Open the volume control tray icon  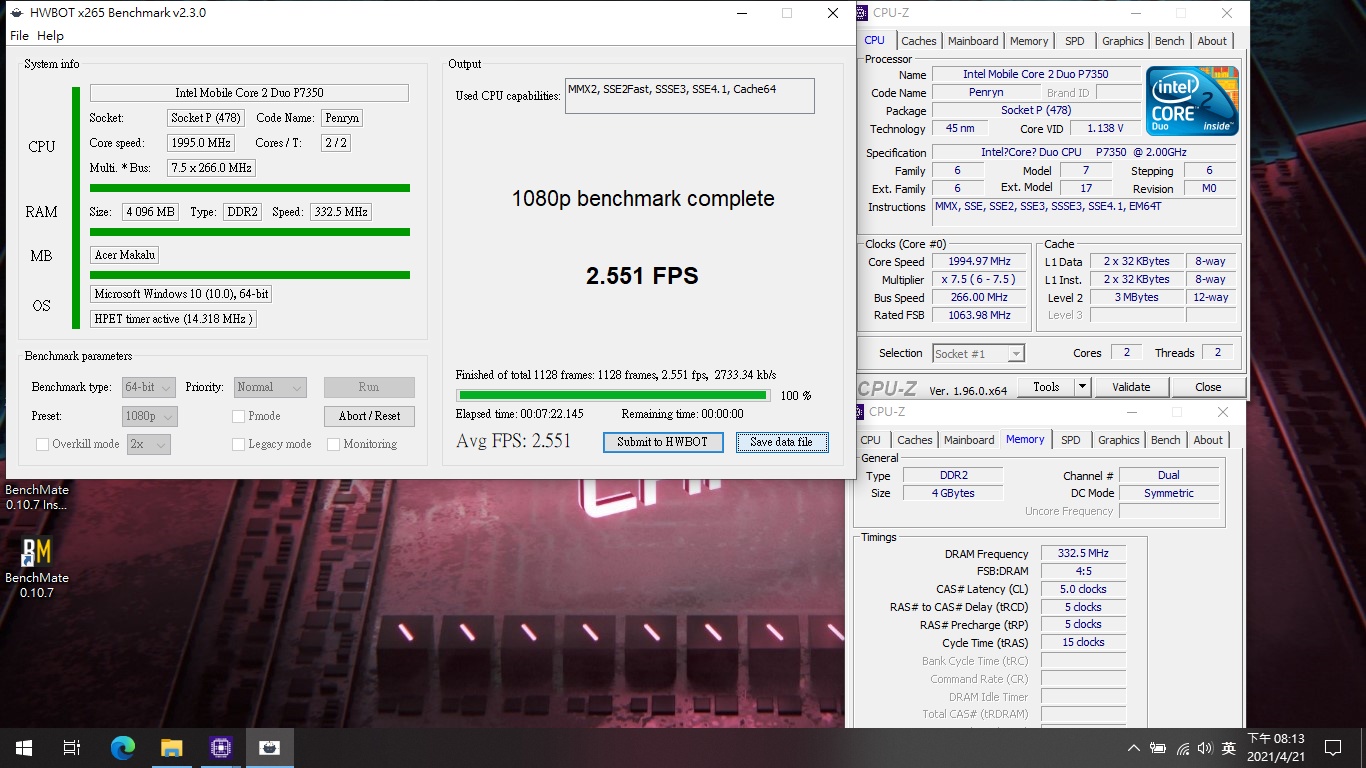(x=1205, y=748)
